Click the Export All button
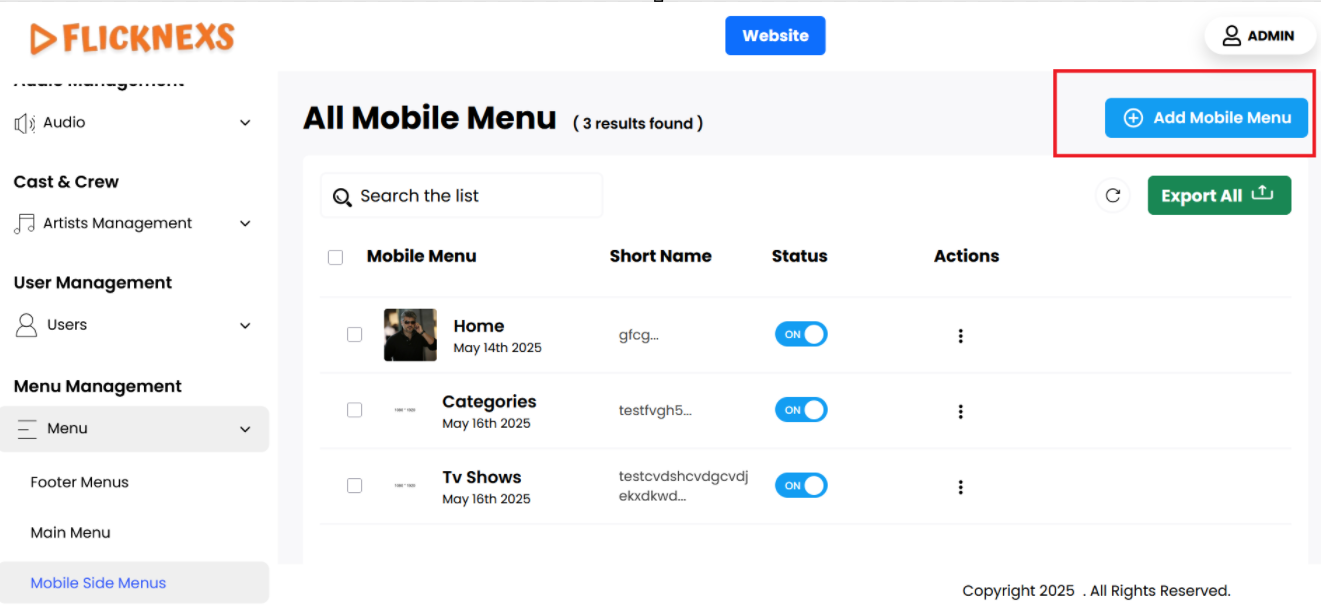The image size is (1321, 613). point(1218,196)
